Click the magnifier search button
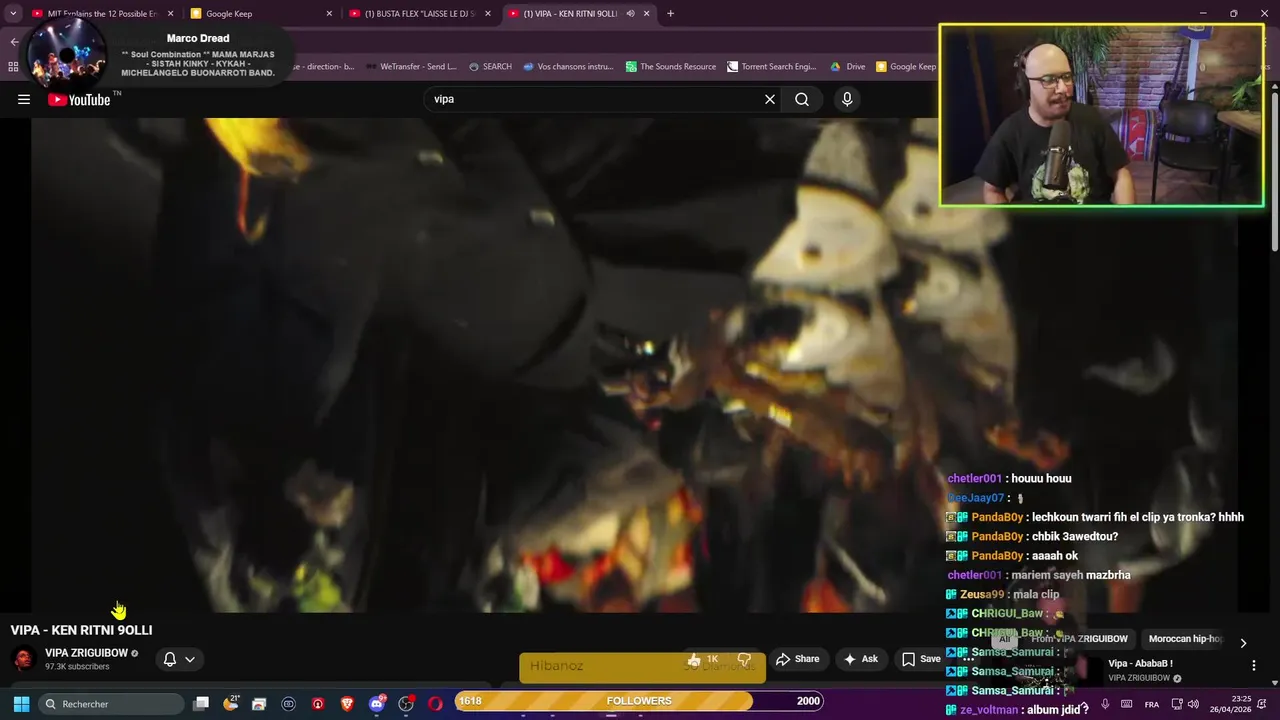Image resolution: width=1280 pixels, height=720 pixels. (802, 99)
